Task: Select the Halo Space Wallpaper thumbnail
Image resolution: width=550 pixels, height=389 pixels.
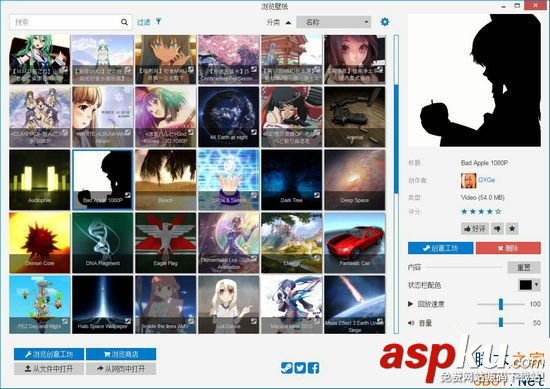Action: (103, 304)
